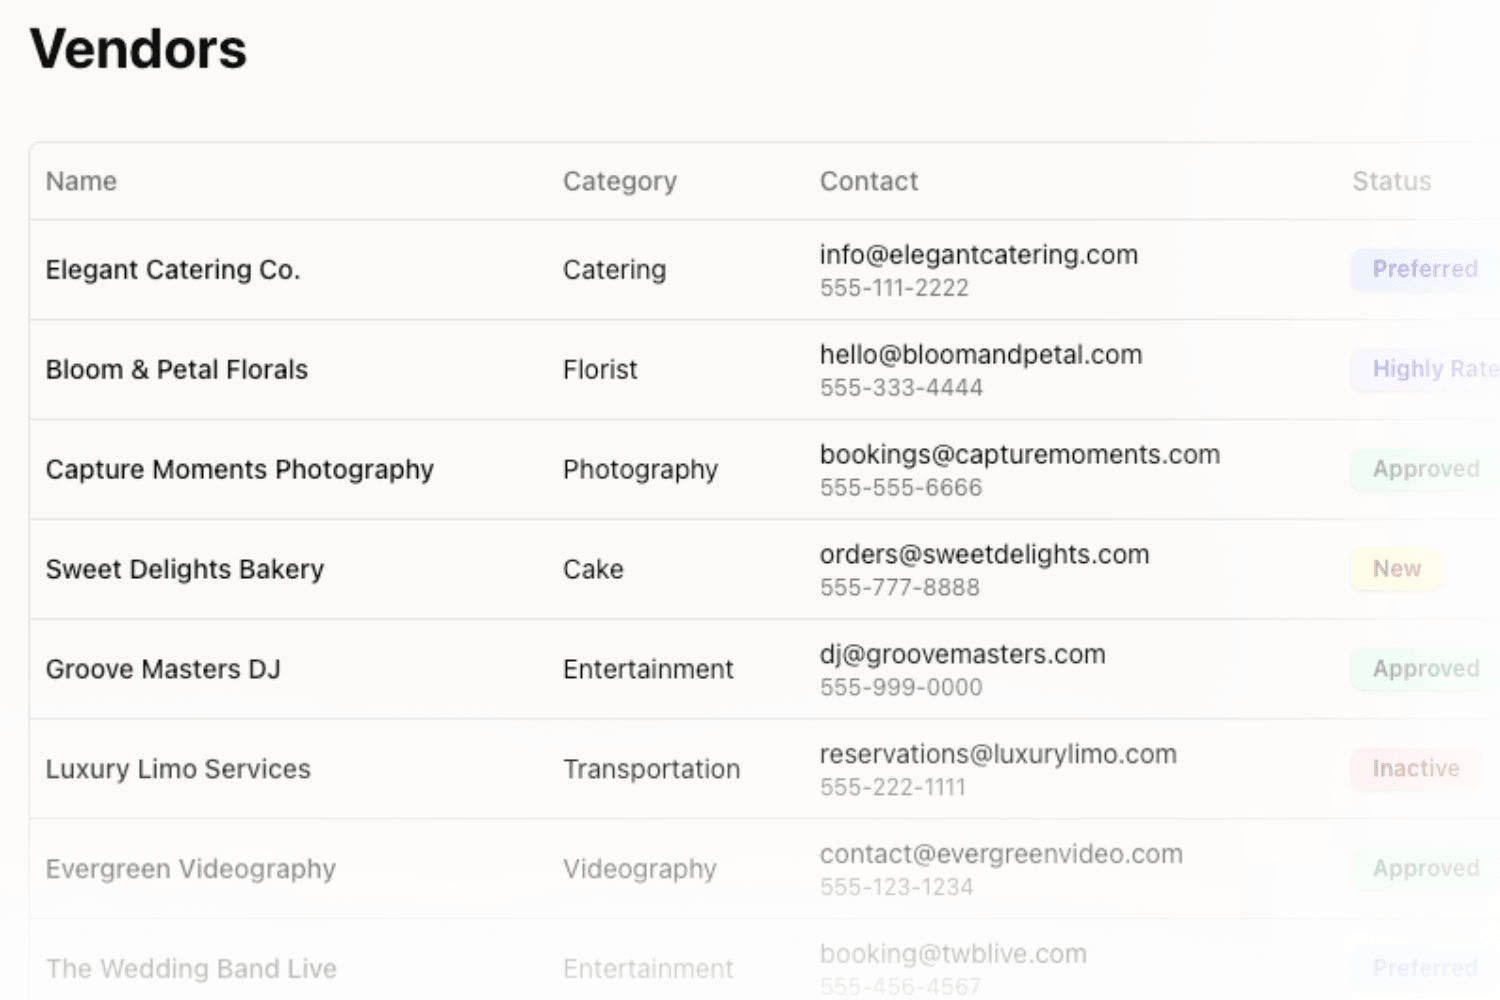Open the Elegant Catering Co. vendor row
Screen dimensions: 1500x1000
click(173, 270)
